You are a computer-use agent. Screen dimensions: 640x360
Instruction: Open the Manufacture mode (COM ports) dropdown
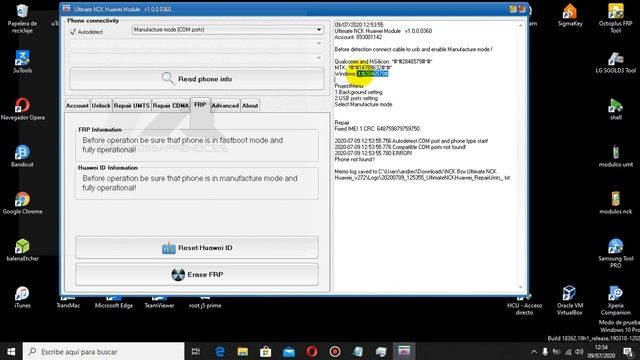point(227,30)
